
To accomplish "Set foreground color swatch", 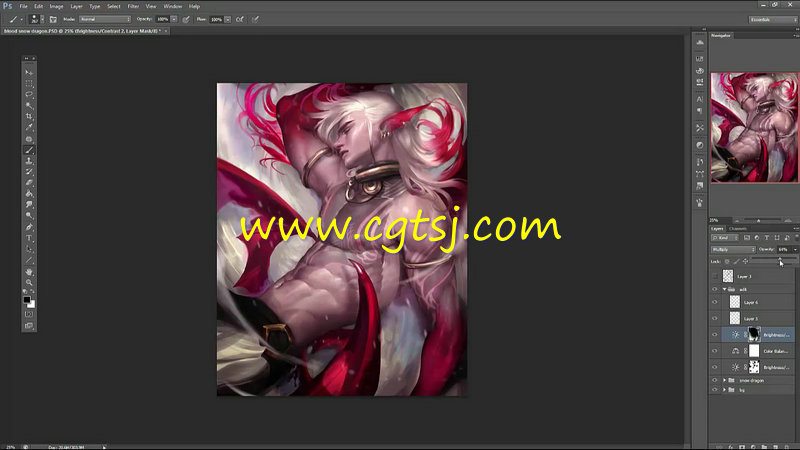I will 27,299.
